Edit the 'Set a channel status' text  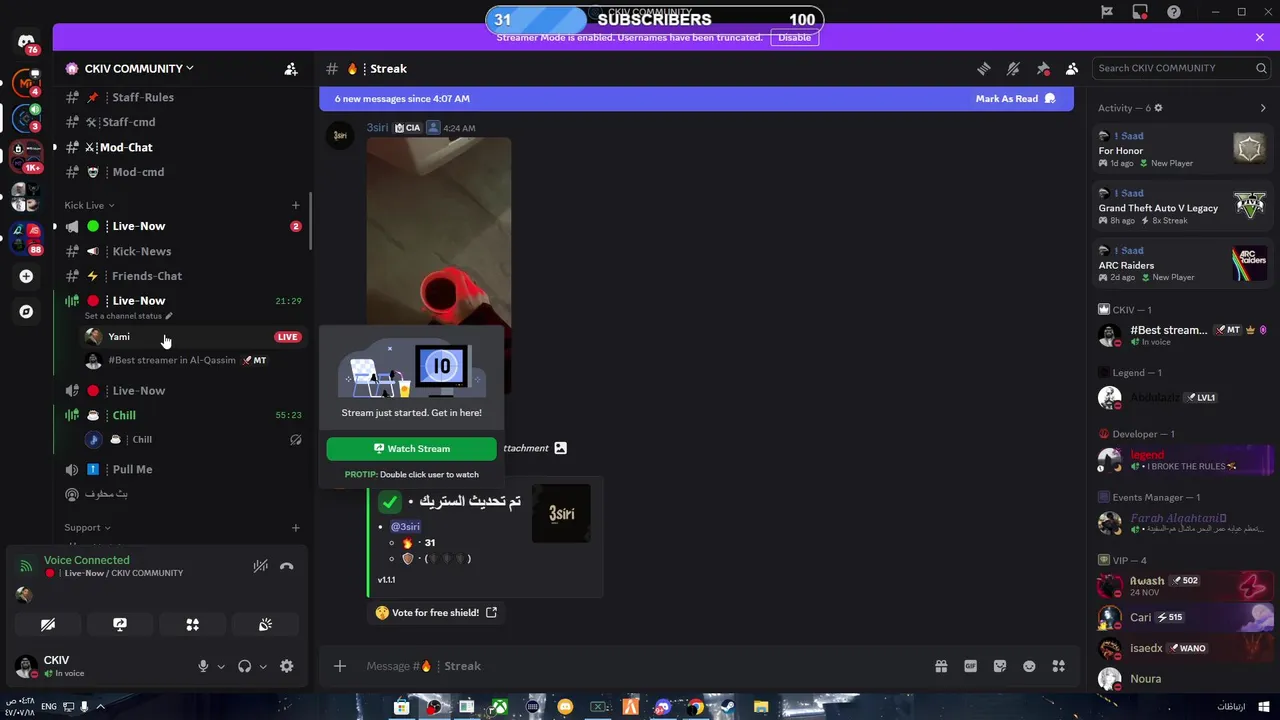128,316
